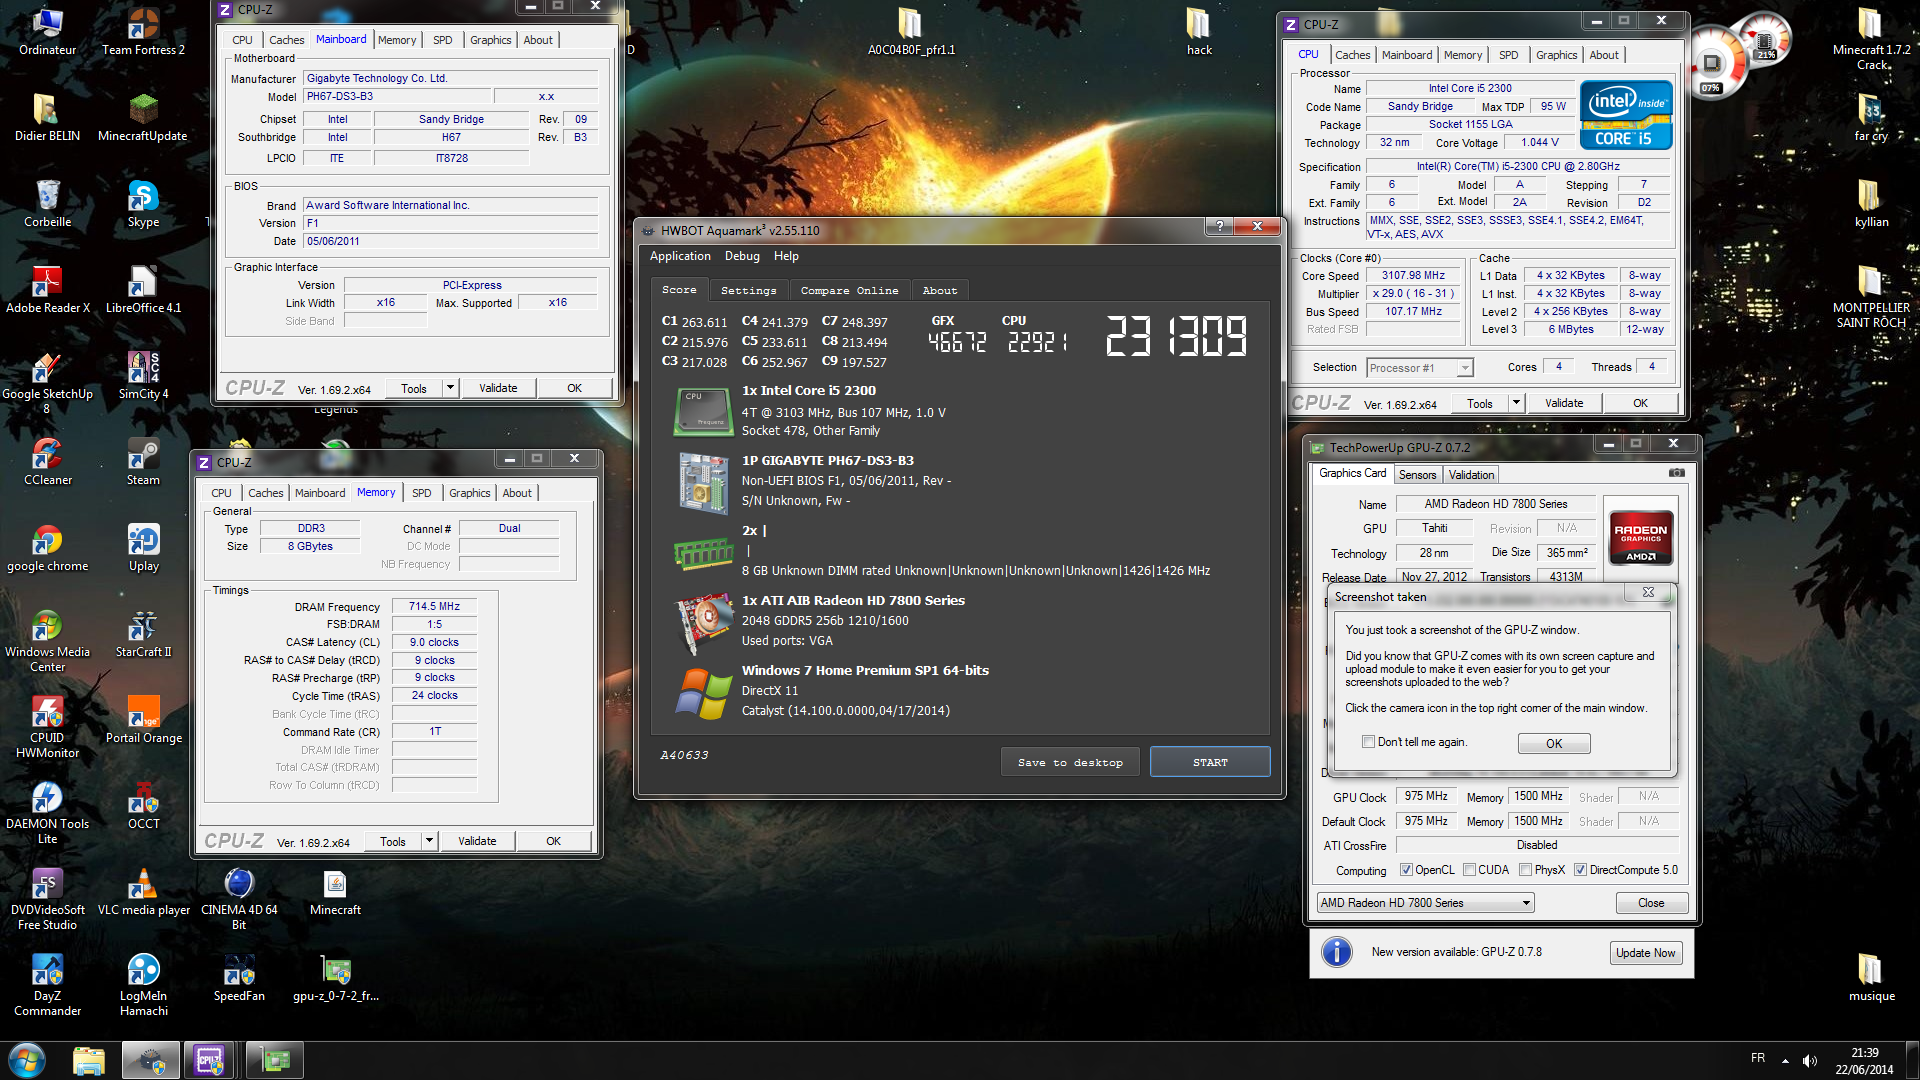The image size is (1920, 1080).
Task: Open the musique folder on desktop
Action: 1871,978
